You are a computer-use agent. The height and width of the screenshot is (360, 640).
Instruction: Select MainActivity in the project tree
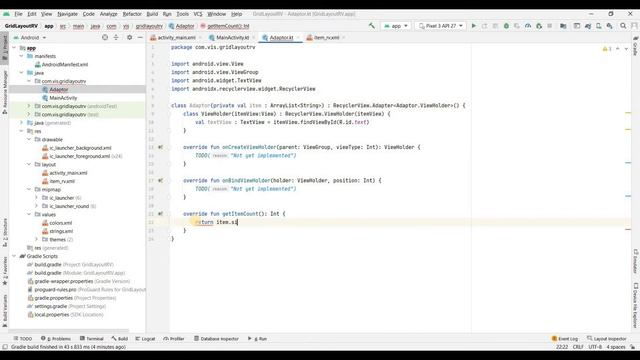[63, 98]
